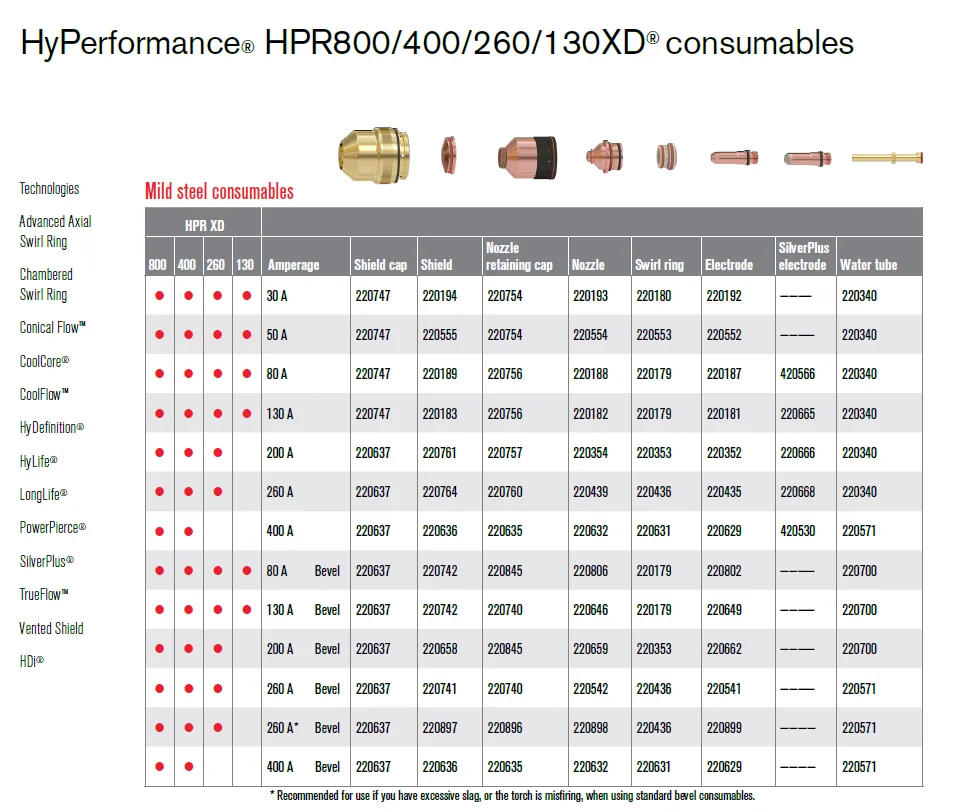Click the red 400 A asterisk footnote text
Screen dimensions: 967x812
click(x=510, y=796)
